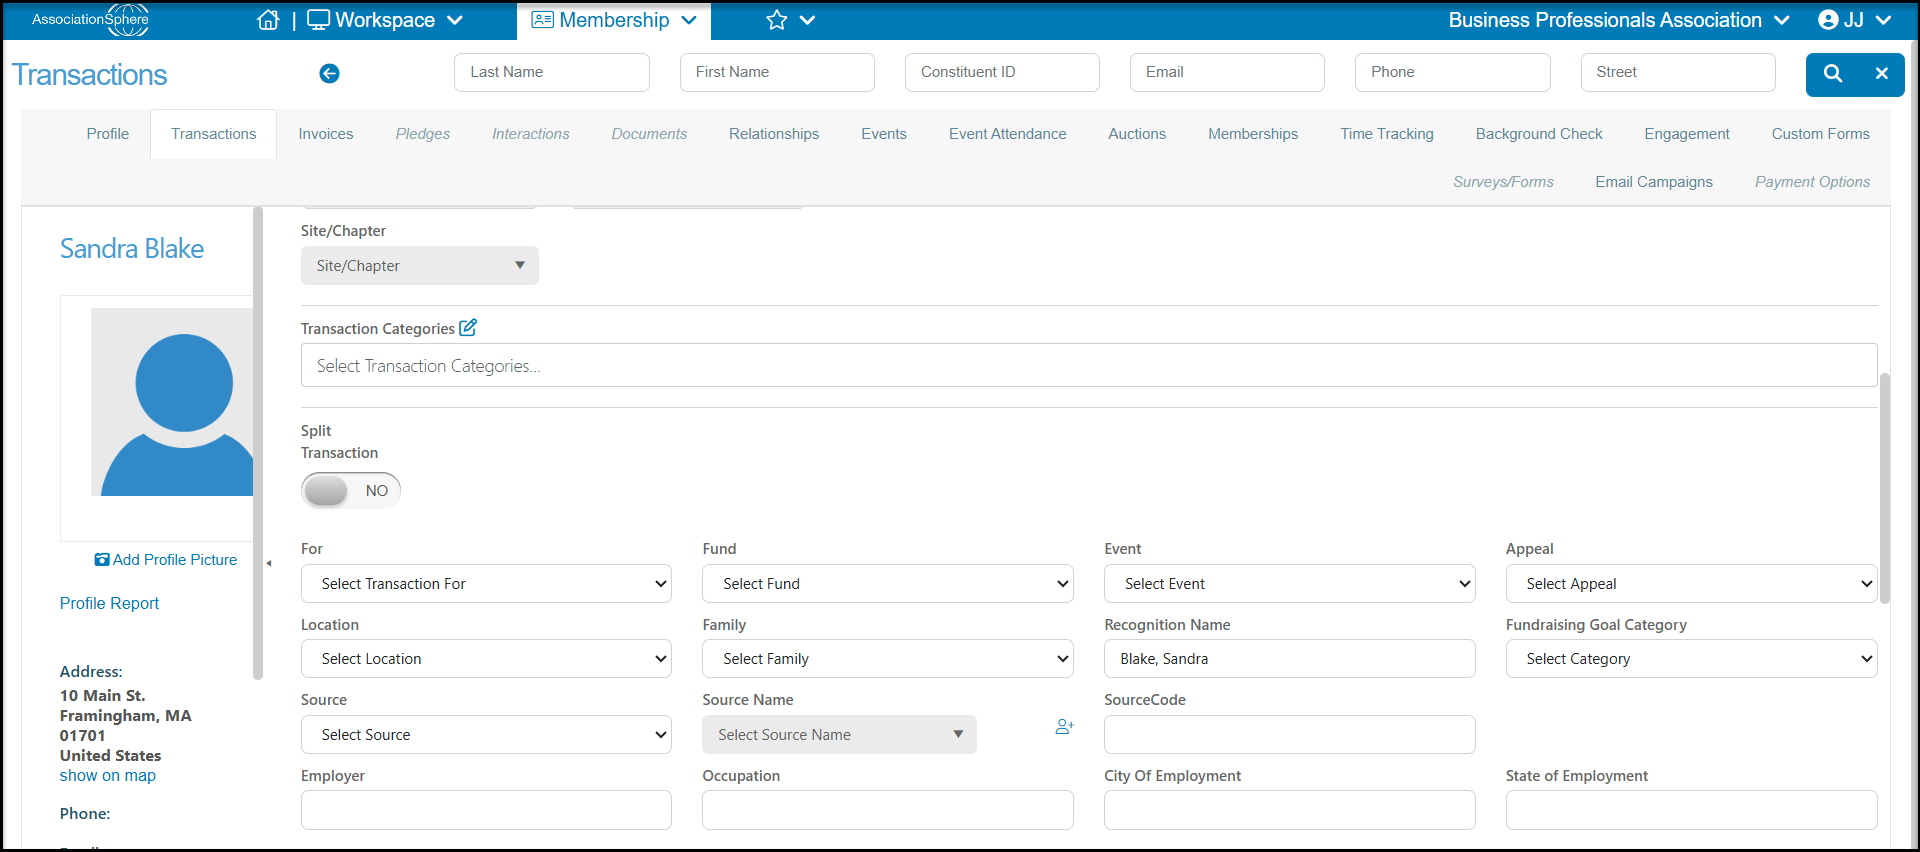Image resolution: width=1920 pixels, height=852 pixels.
Task: Open Fundraising Goal Select Category dropdown
Action: (x=1692, y=659)
